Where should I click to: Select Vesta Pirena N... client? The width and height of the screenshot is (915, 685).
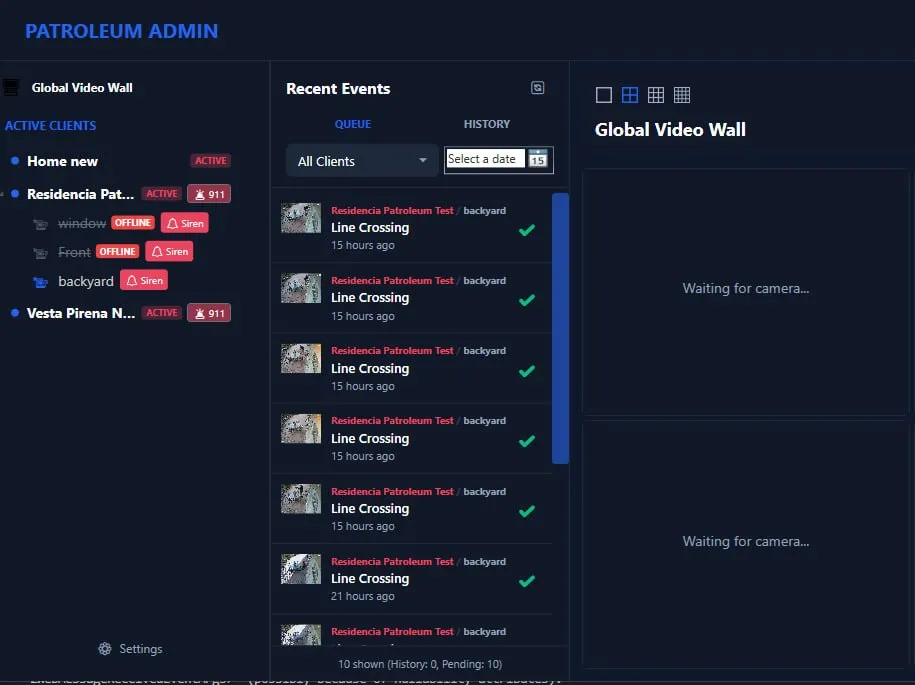81,313
